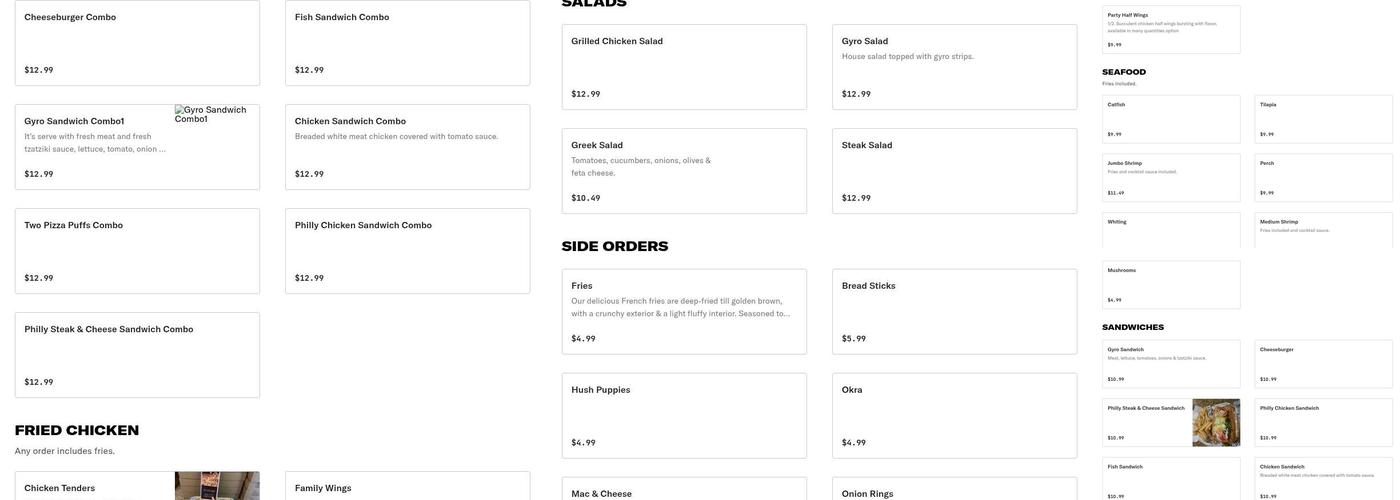Select the Catfish seafood card
Screen dimensions: 1400x500
click(x=1171, y=119)
